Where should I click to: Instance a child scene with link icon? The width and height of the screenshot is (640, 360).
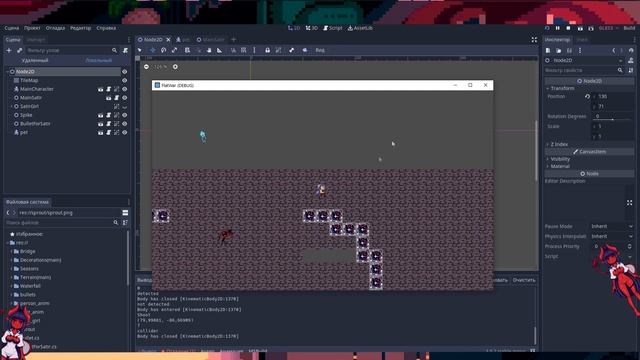(x=19, y=50)
